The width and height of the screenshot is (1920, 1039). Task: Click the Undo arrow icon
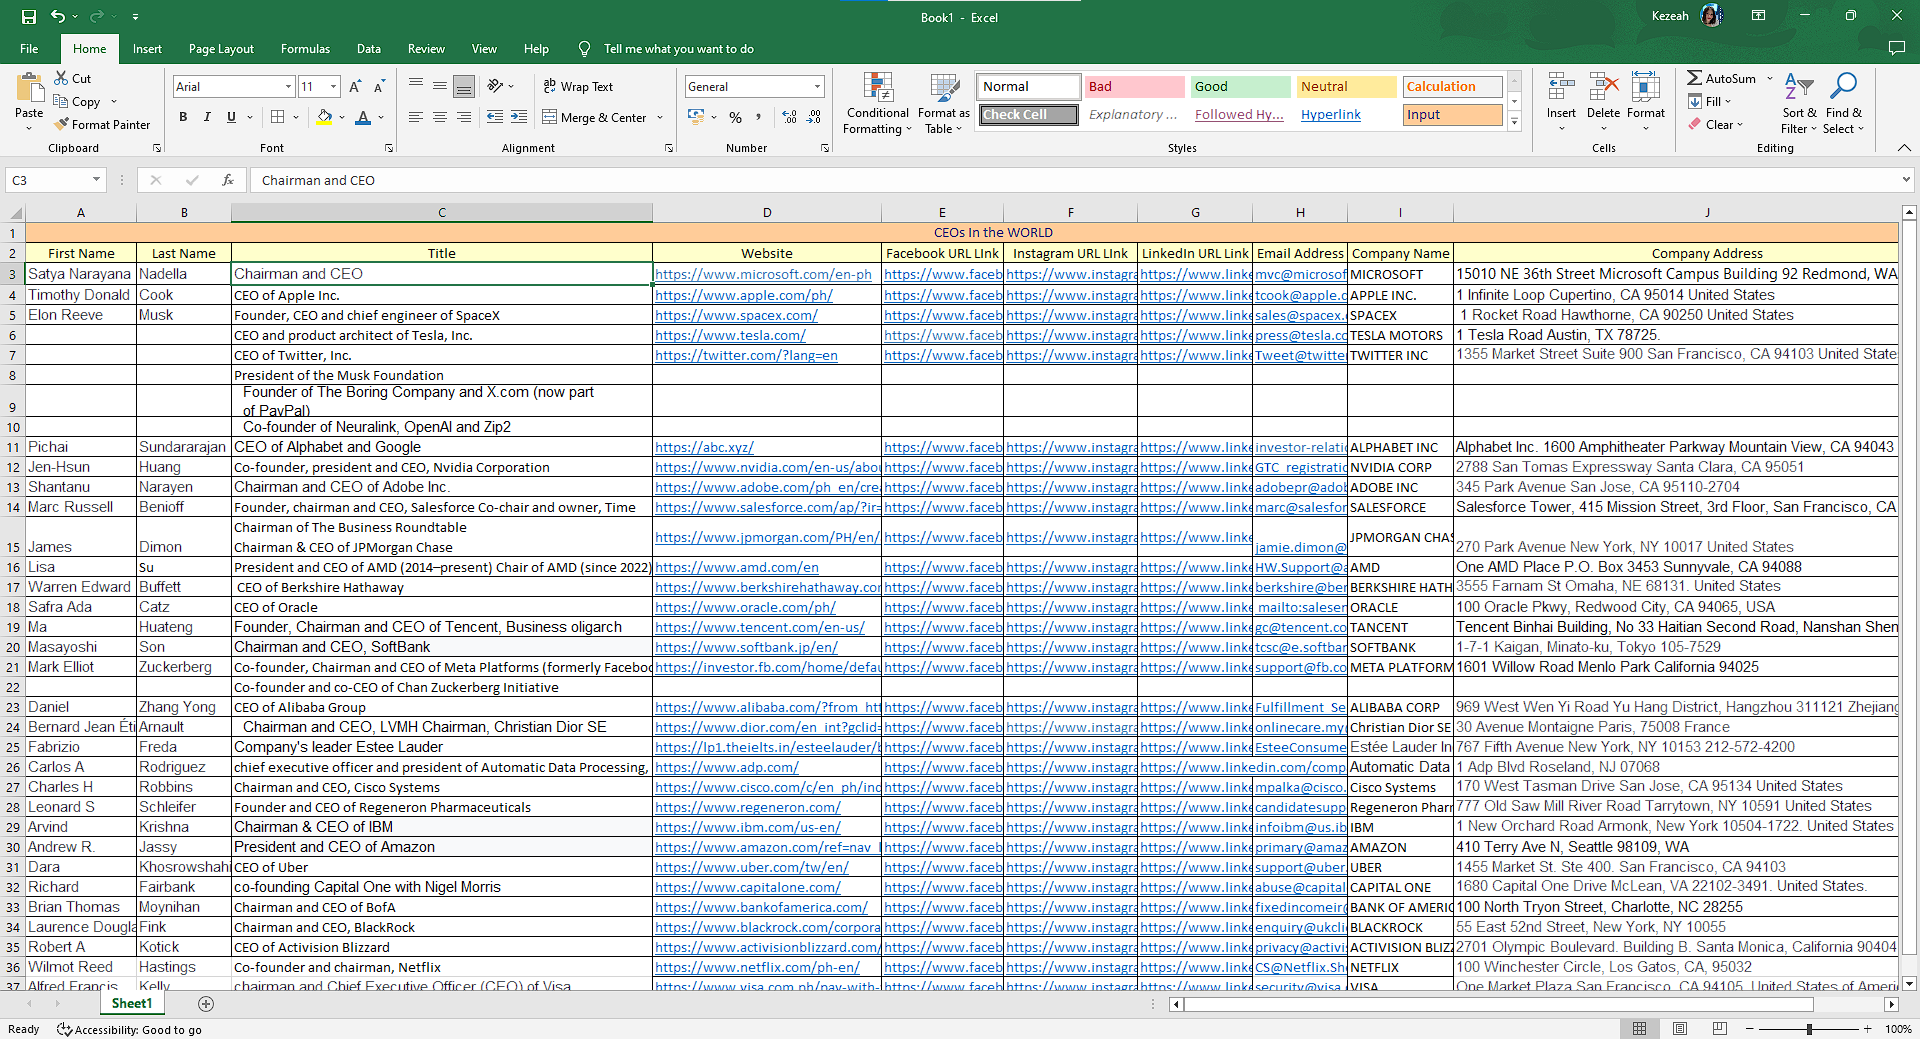pyautogui.click(x=58, y=16)
